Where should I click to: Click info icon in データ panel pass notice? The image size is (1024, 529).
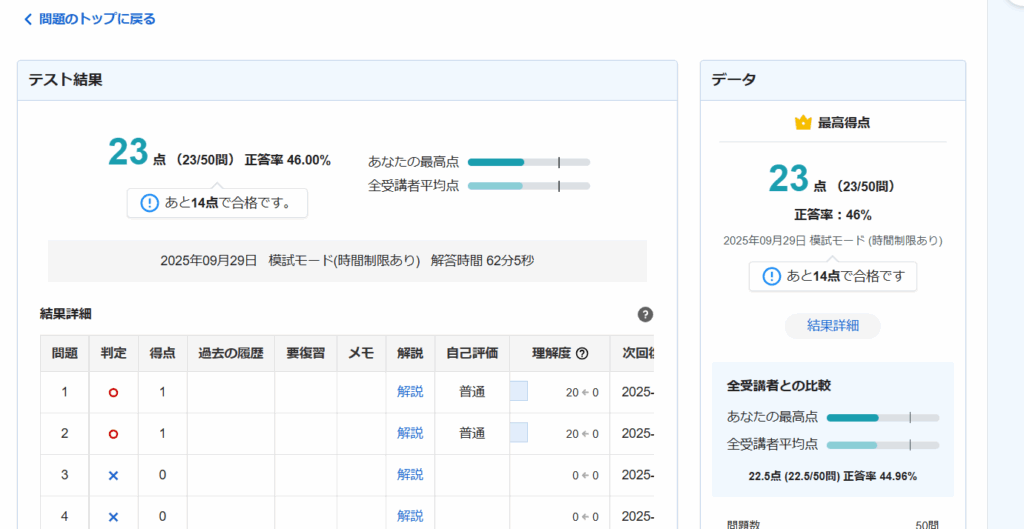click(x=771, y=276)
